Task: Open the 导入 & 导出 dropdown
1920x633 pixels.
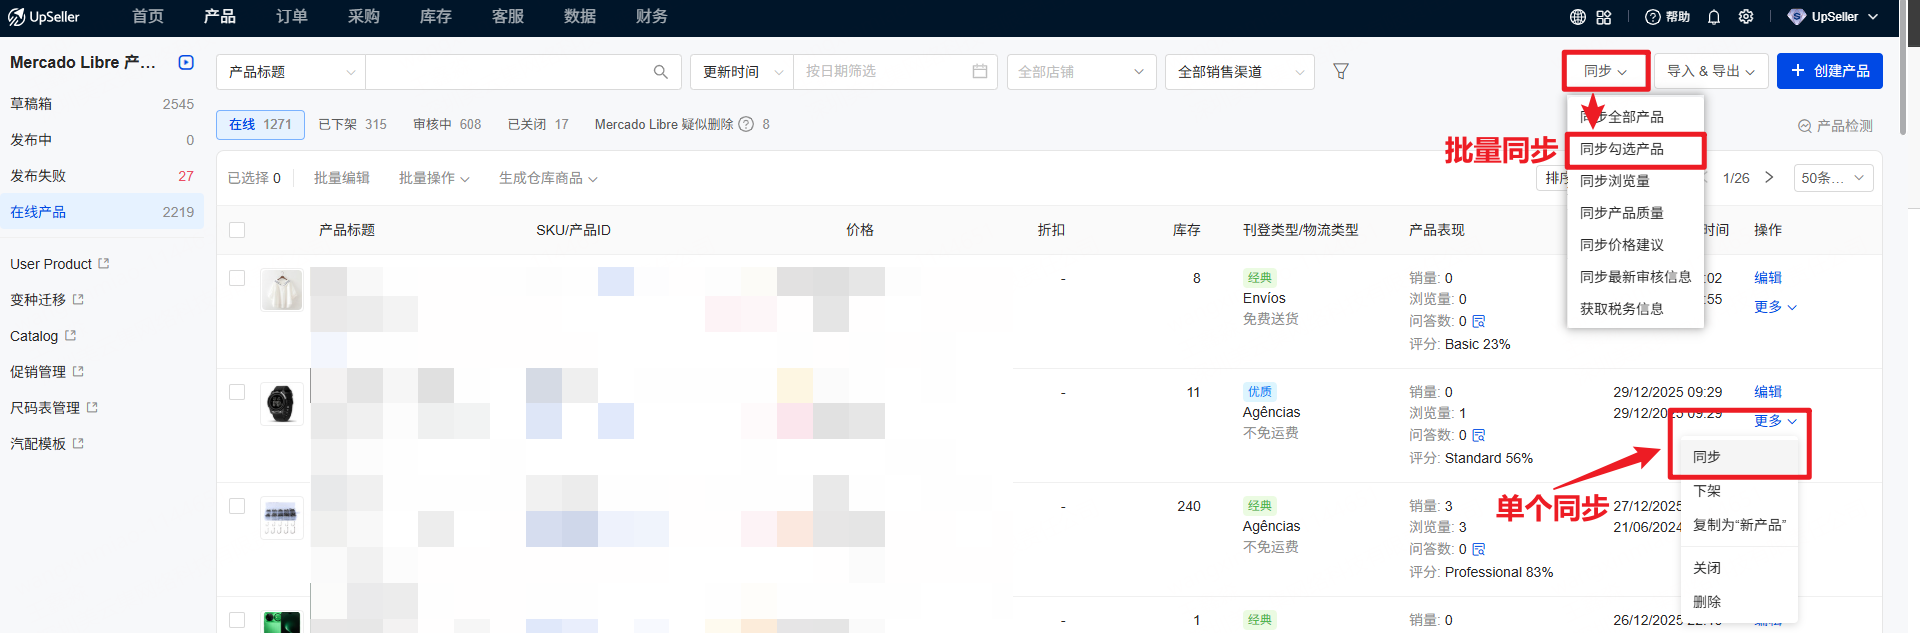Action: coord(1710,71)
